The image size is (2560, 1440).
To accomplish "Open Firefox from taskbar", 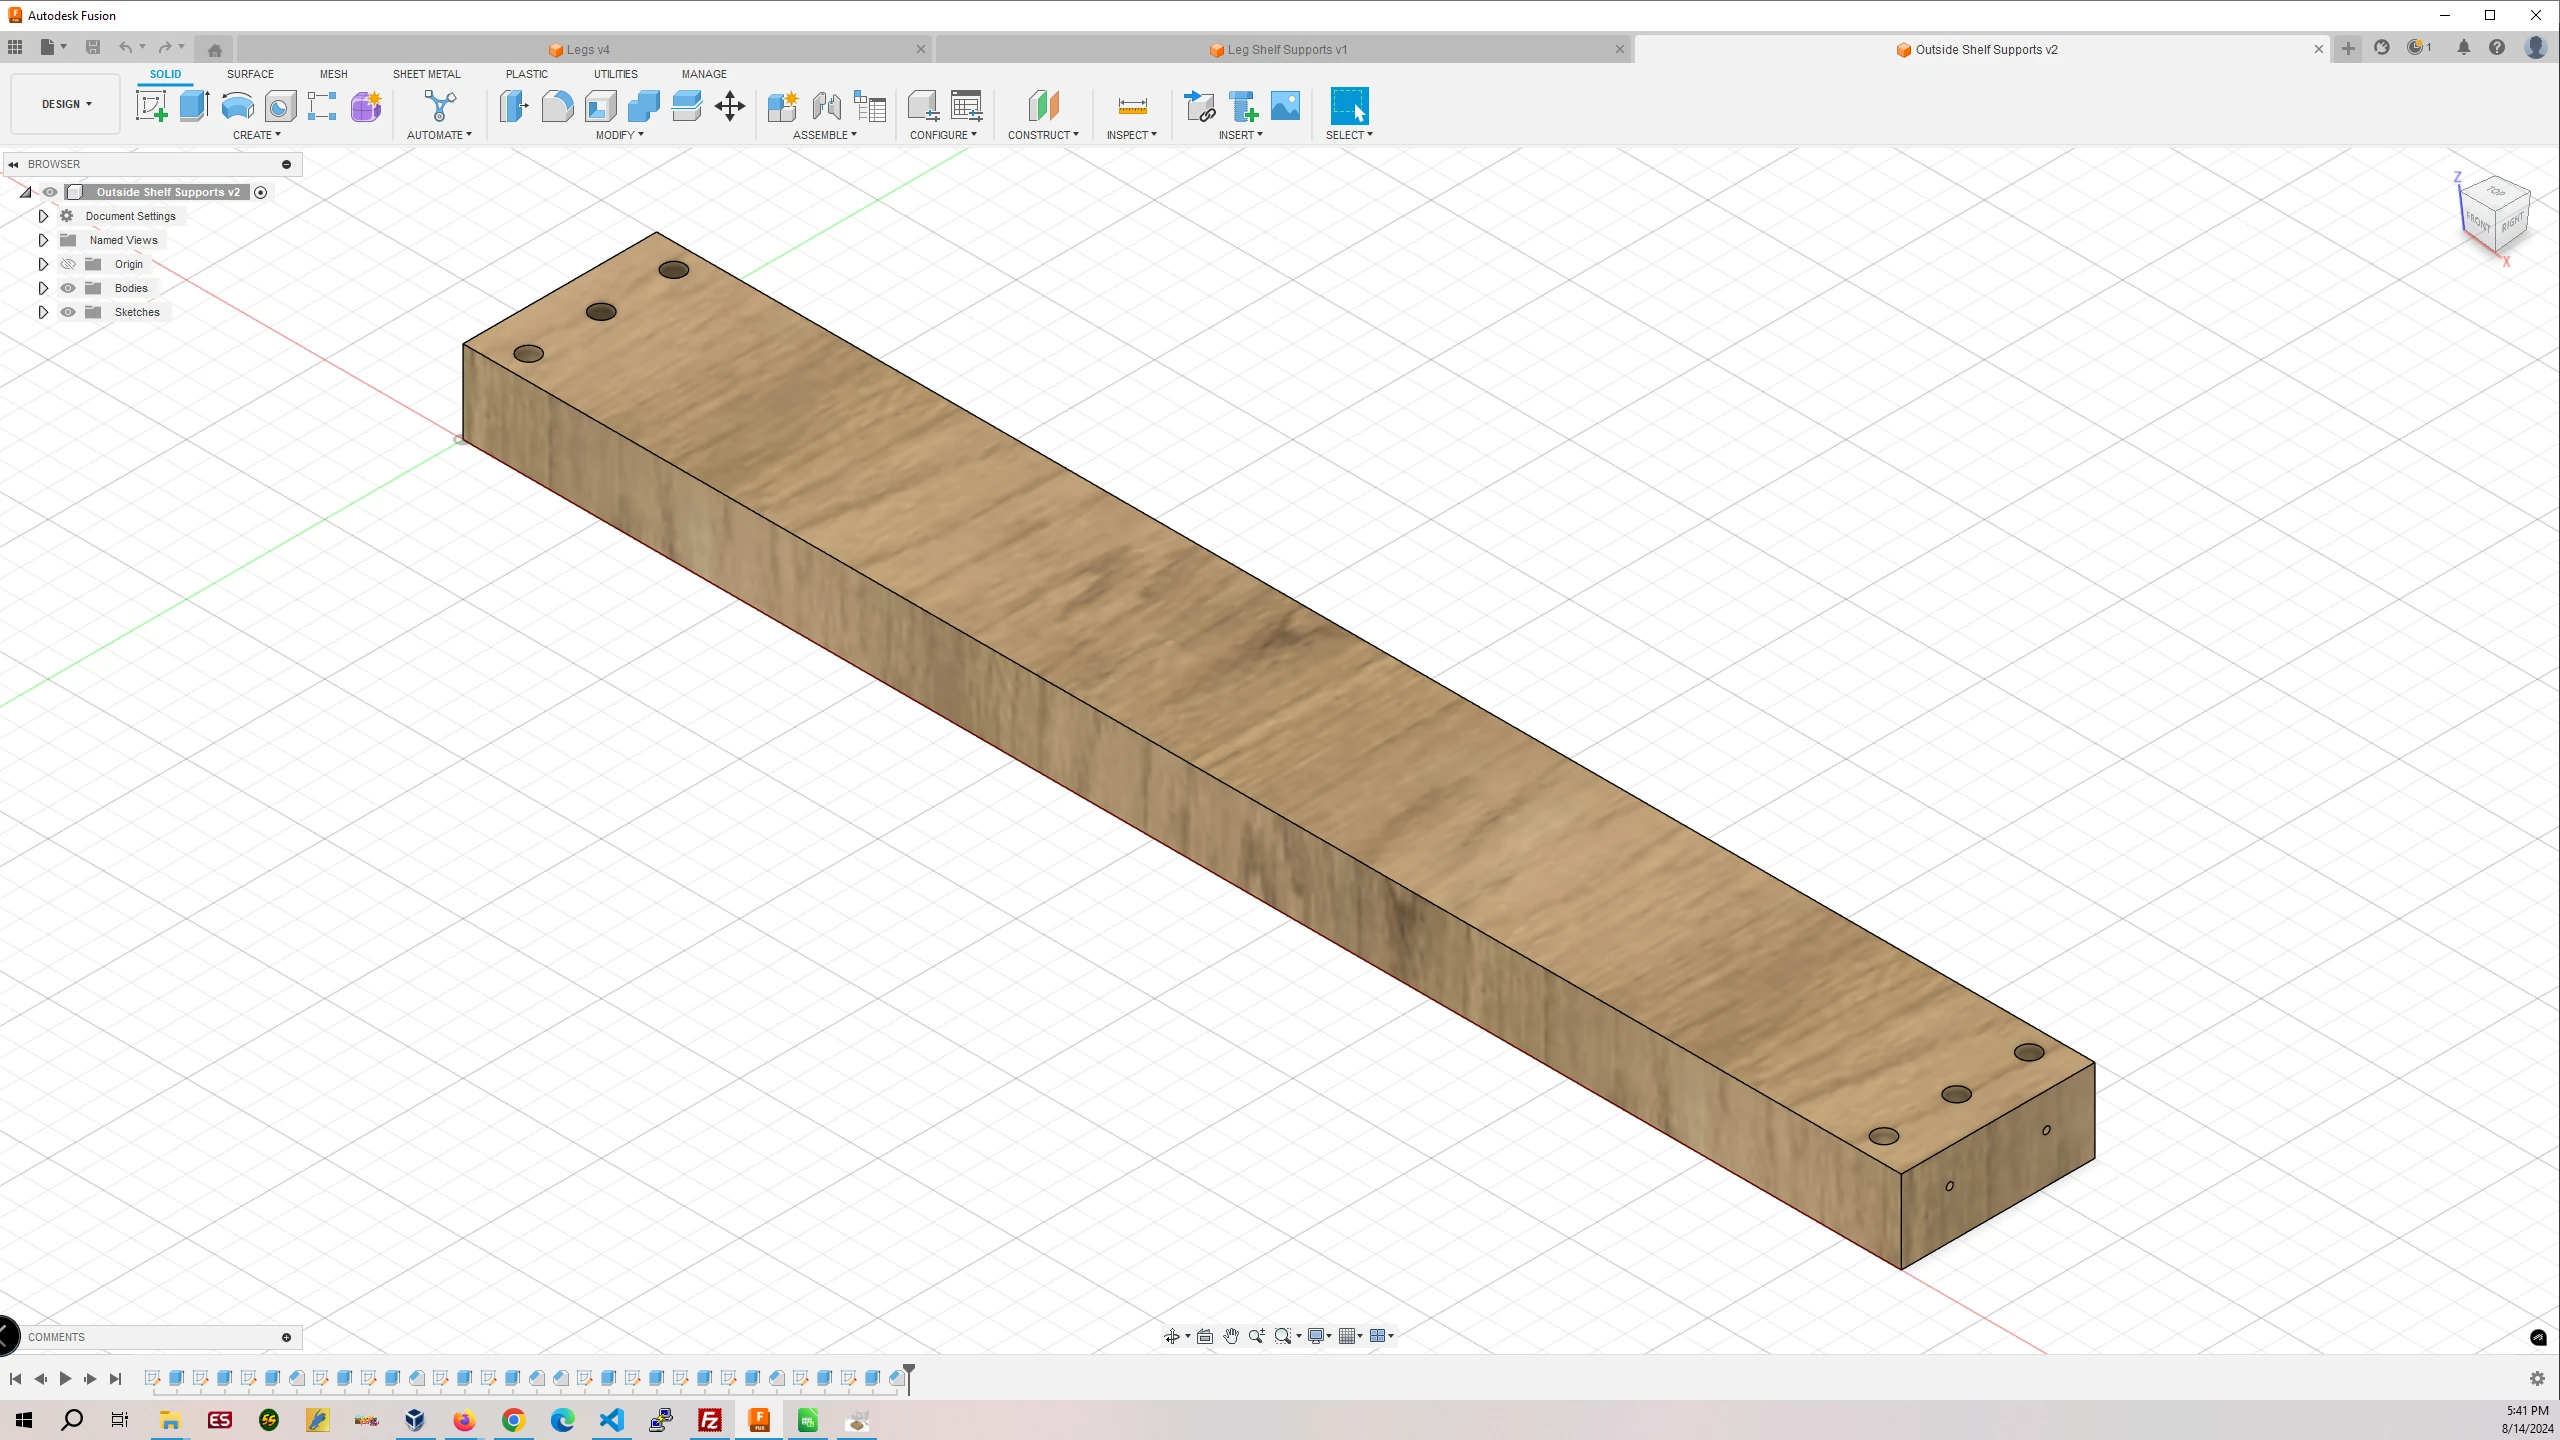I will (464, 1420).
